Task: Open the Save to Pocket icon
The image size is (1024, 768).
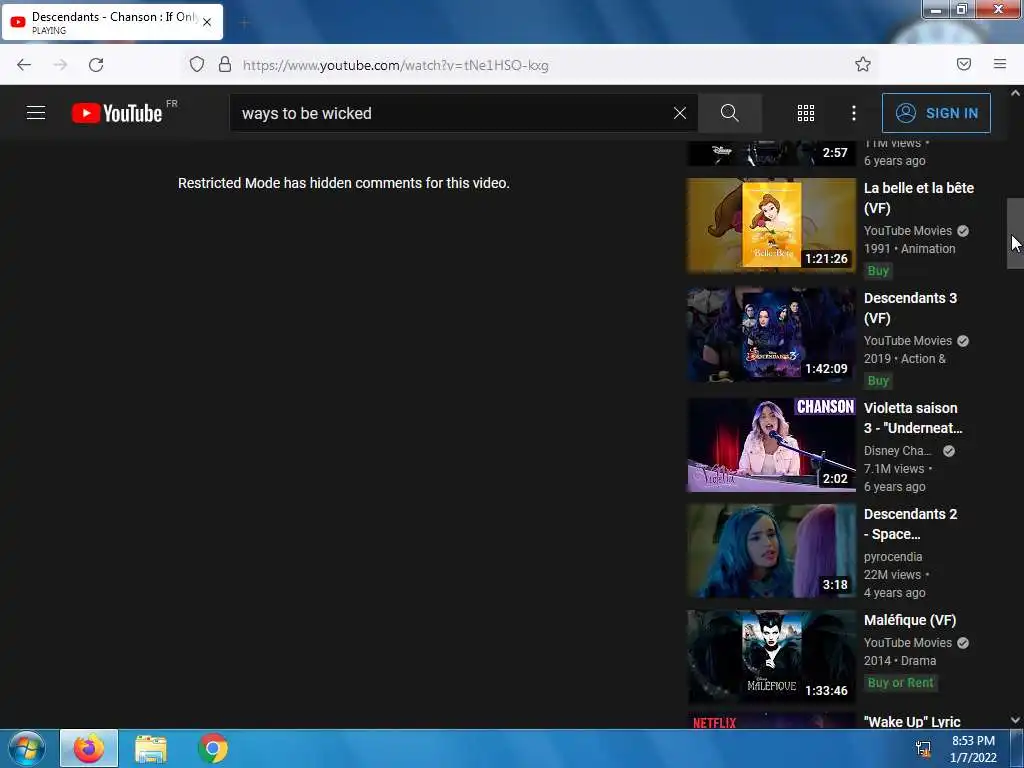Action: [x=964, y=64]
